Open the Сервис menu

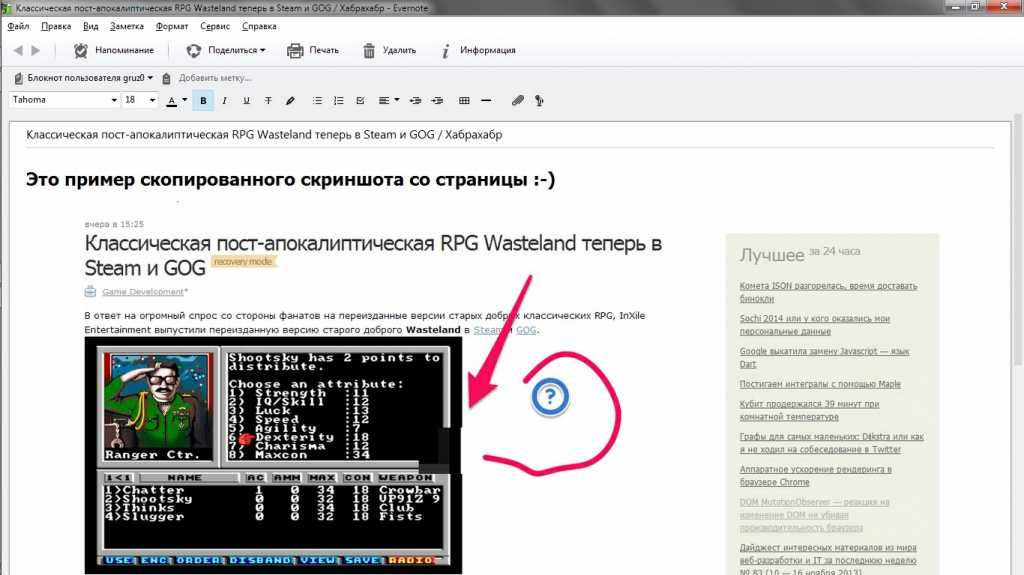tap(214, 26)
